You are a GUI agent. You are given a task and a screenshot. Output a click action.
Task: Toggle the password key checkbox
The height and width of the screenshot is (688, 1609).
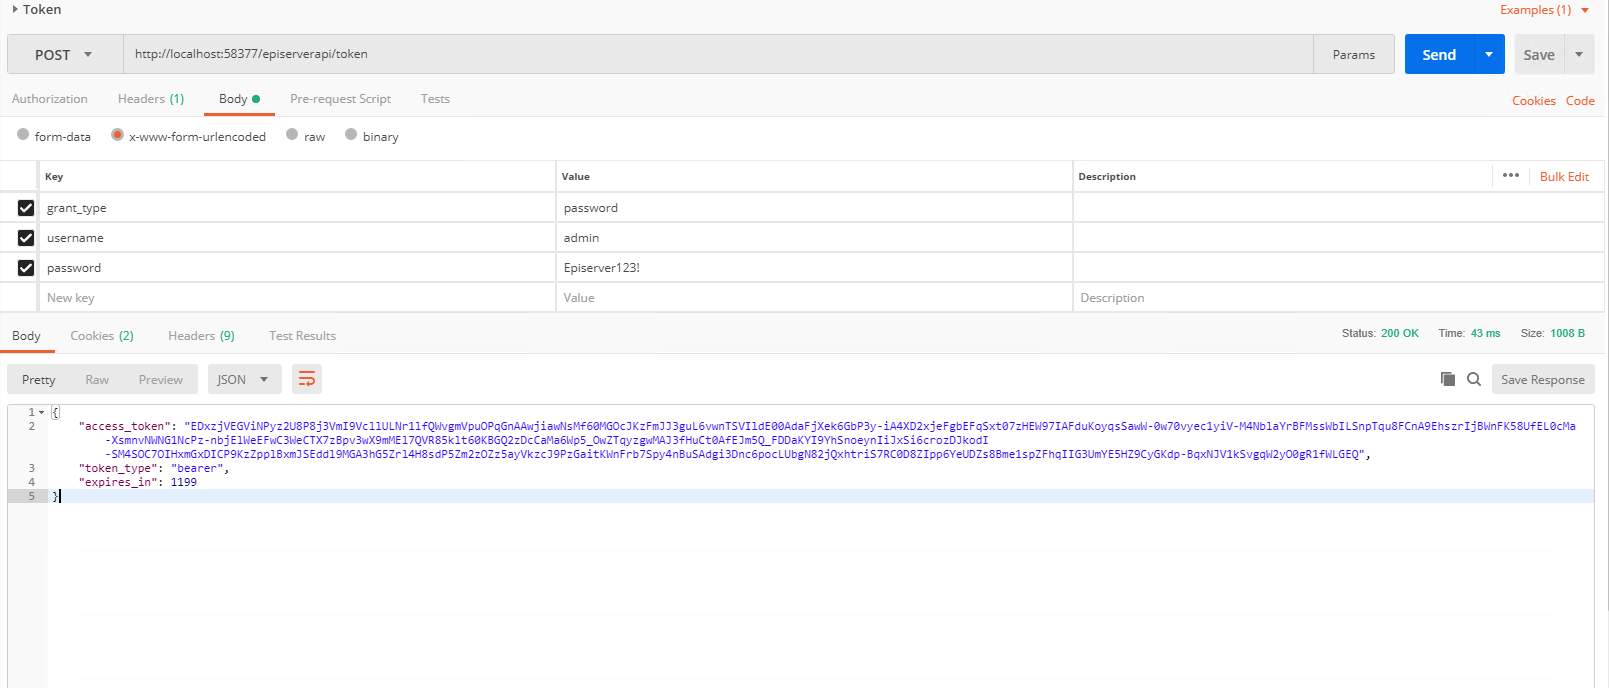point(26,268)
